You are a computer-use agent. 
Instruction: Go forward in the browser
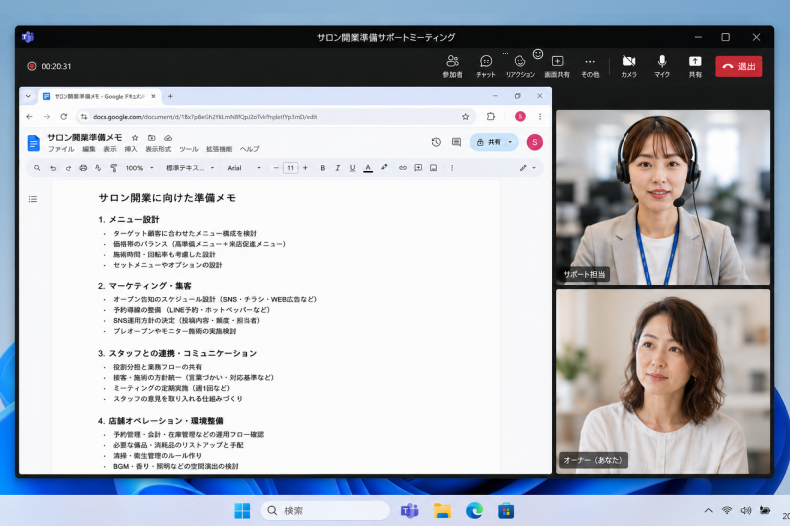(x=46, y=116)
